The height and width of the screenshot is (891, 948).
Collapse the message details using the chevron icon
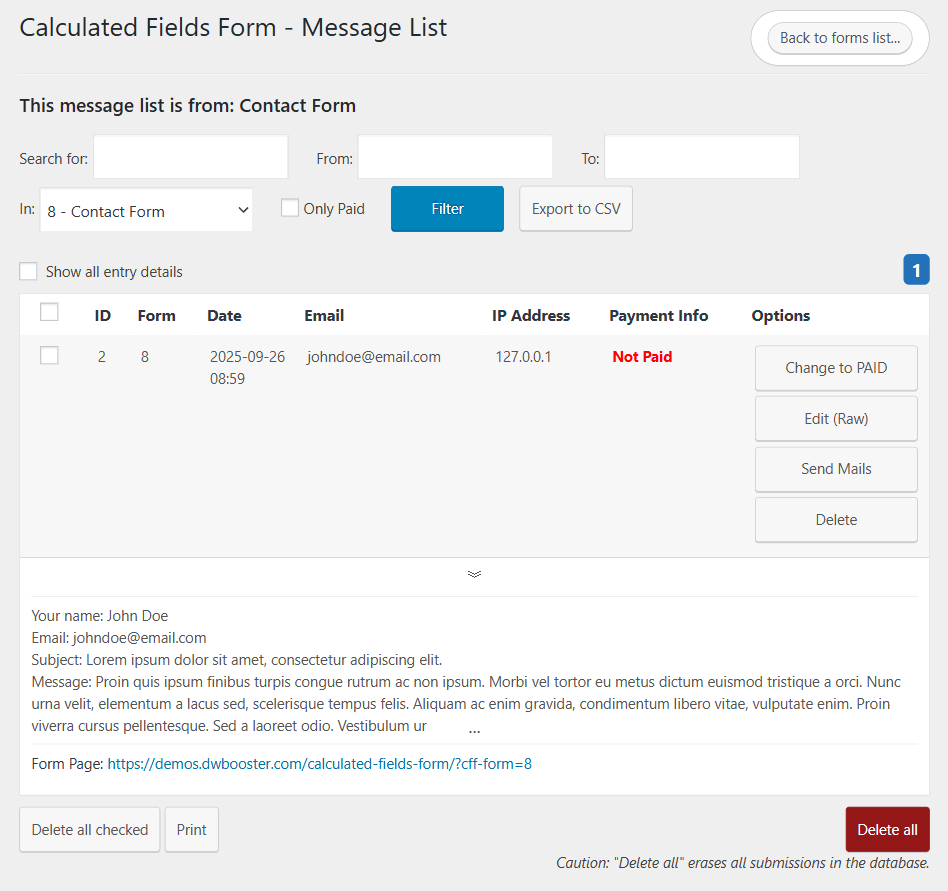[x=474, y=574]
